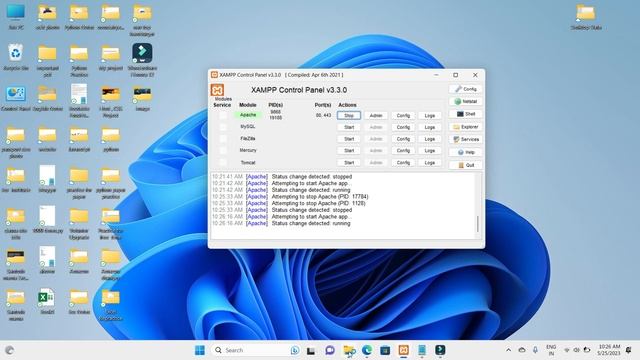
Task: Open the taskbar clock and date
Action: [x=609, y=350]
